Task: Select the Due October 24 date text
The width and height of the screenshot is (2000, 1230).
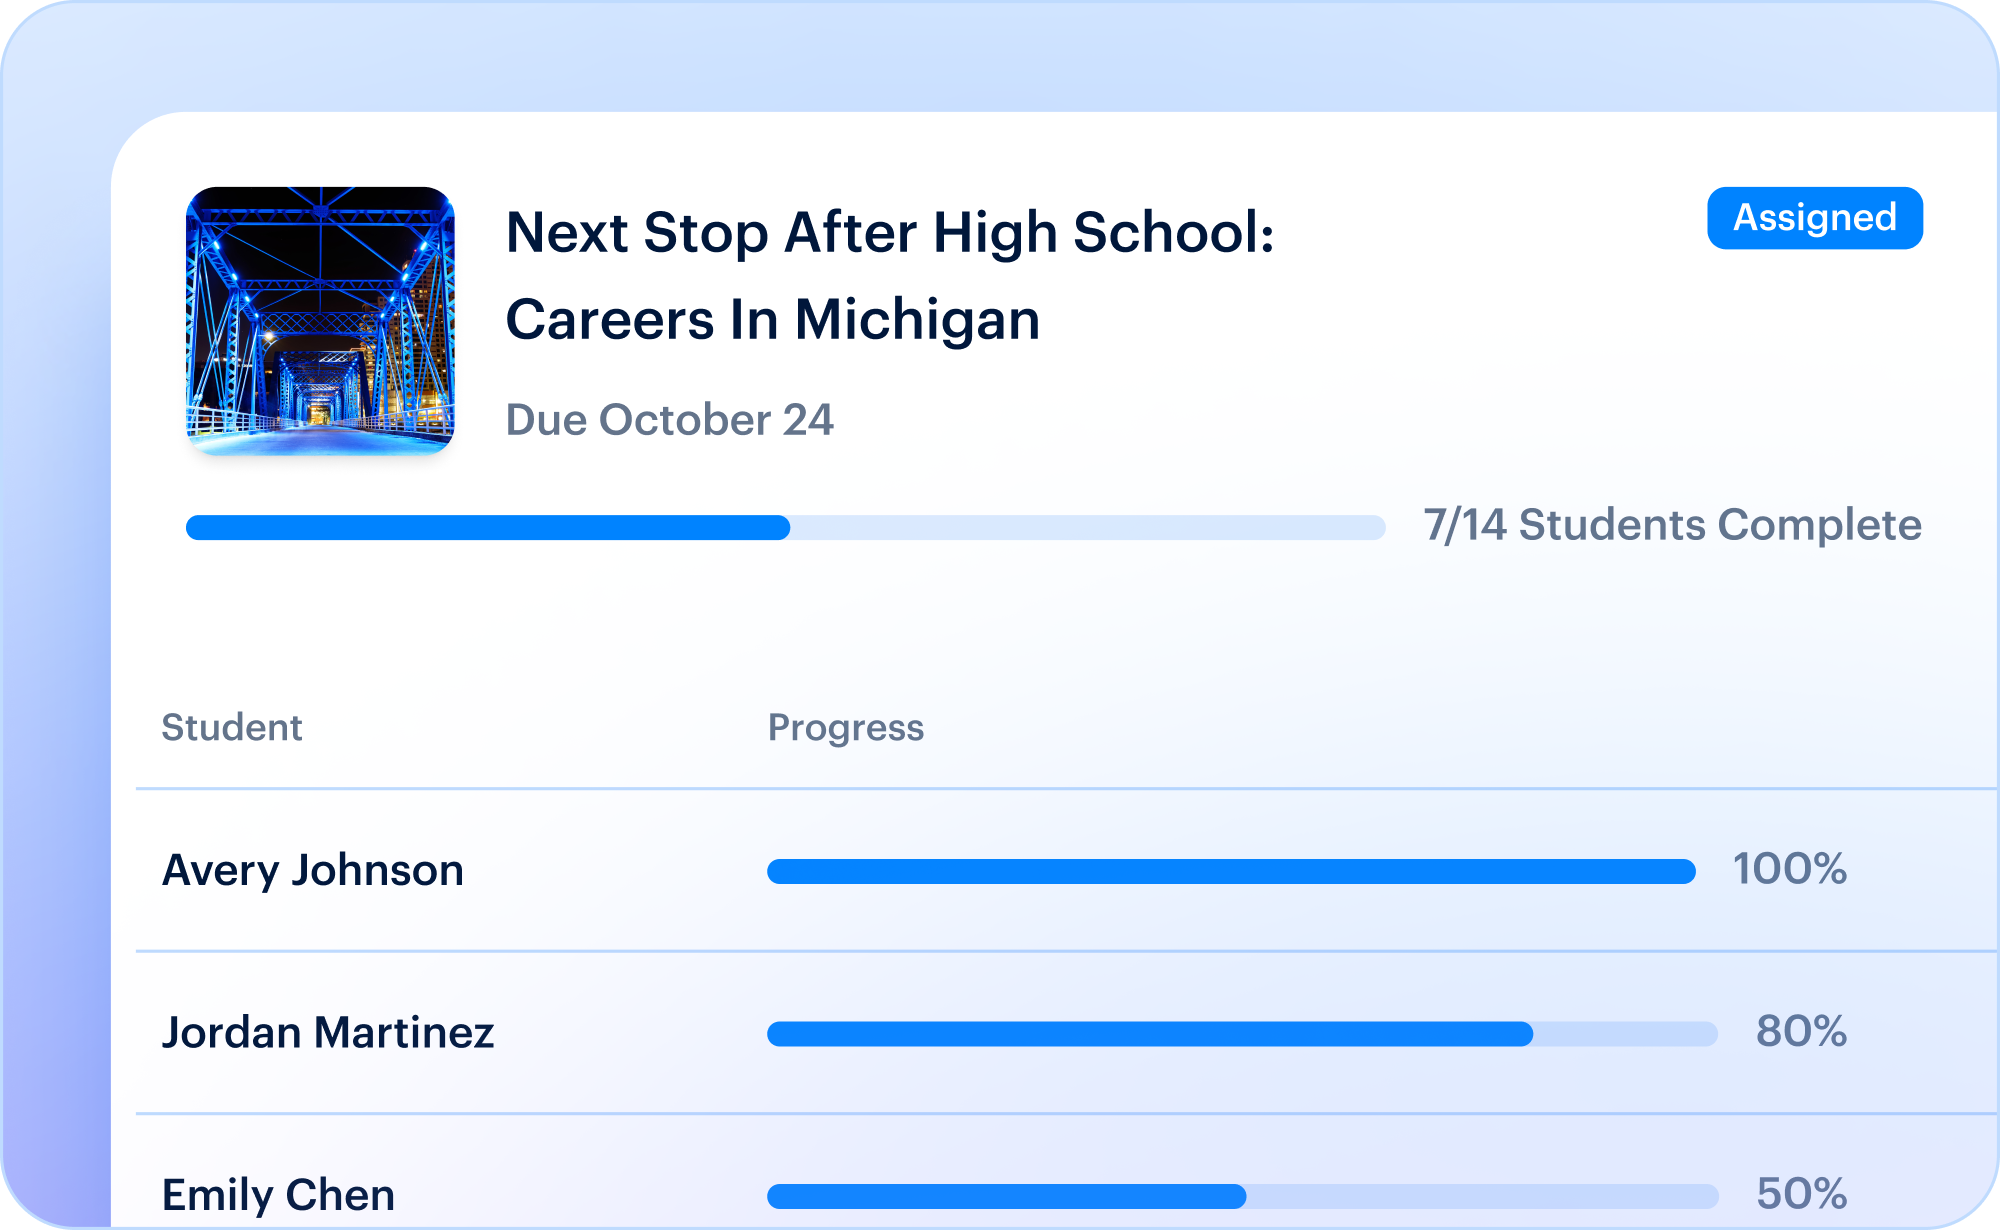Action: pyautogui.click(x=669, y=420)
